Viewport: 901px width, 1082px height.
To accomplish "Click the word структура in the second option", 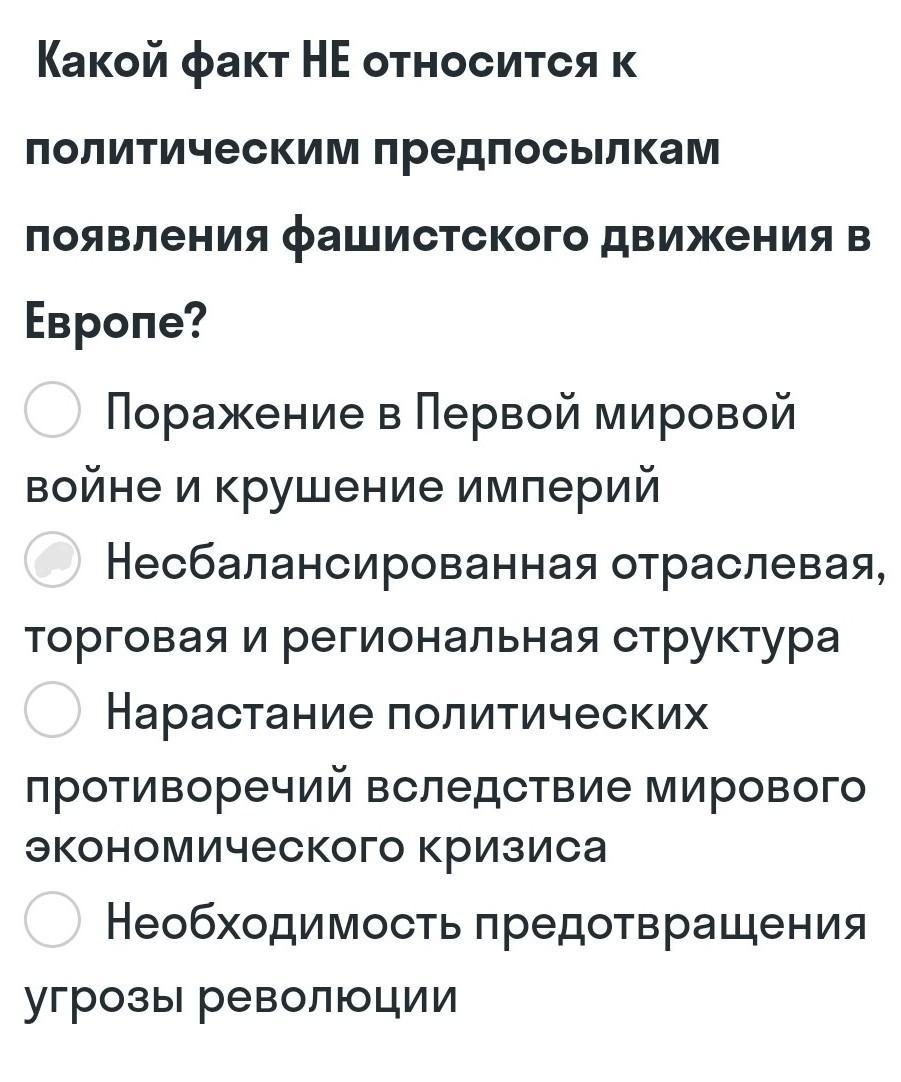I will (727, 637).
